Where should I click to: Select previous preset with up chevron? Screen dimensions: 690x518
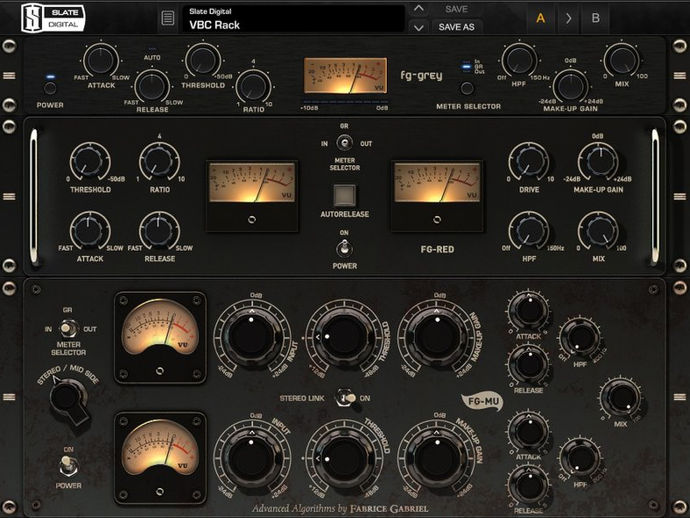pos(418,9)
